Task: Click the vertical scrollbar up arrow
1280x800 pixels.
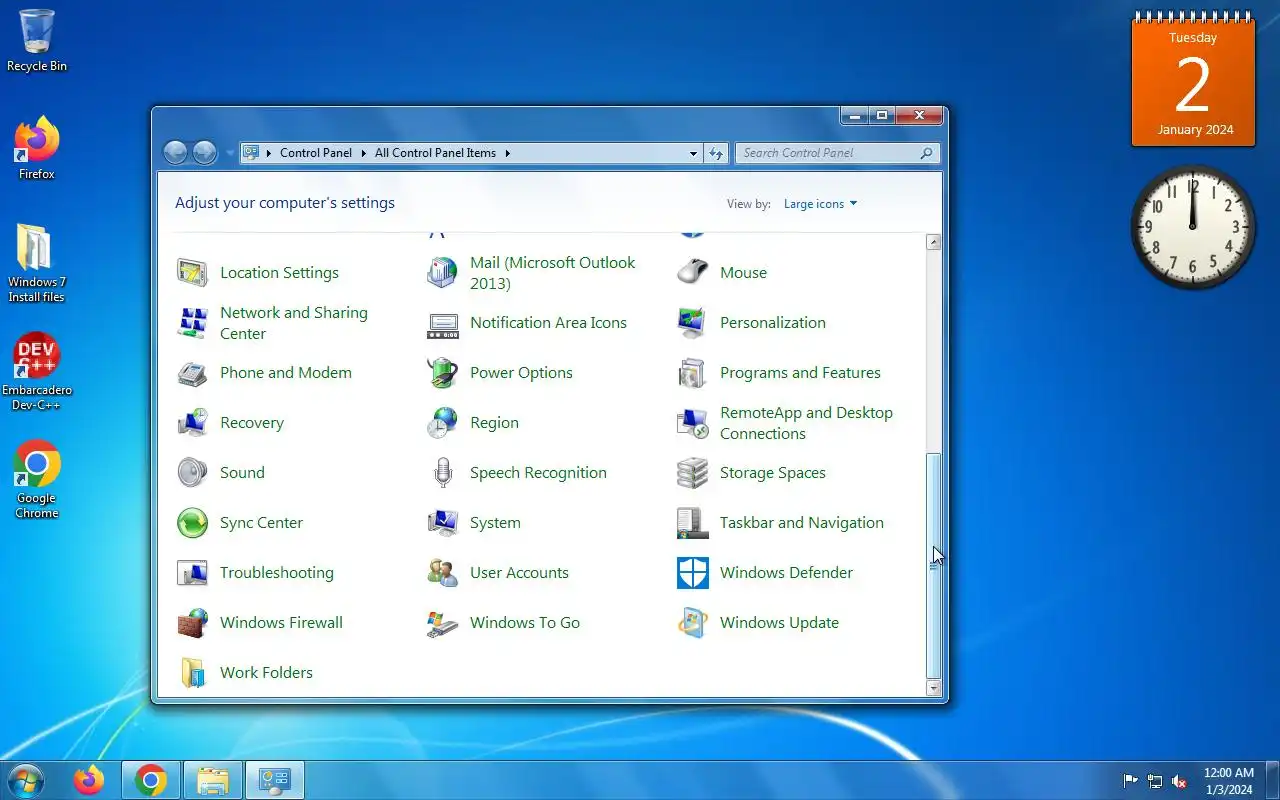Action: (934, 242)
